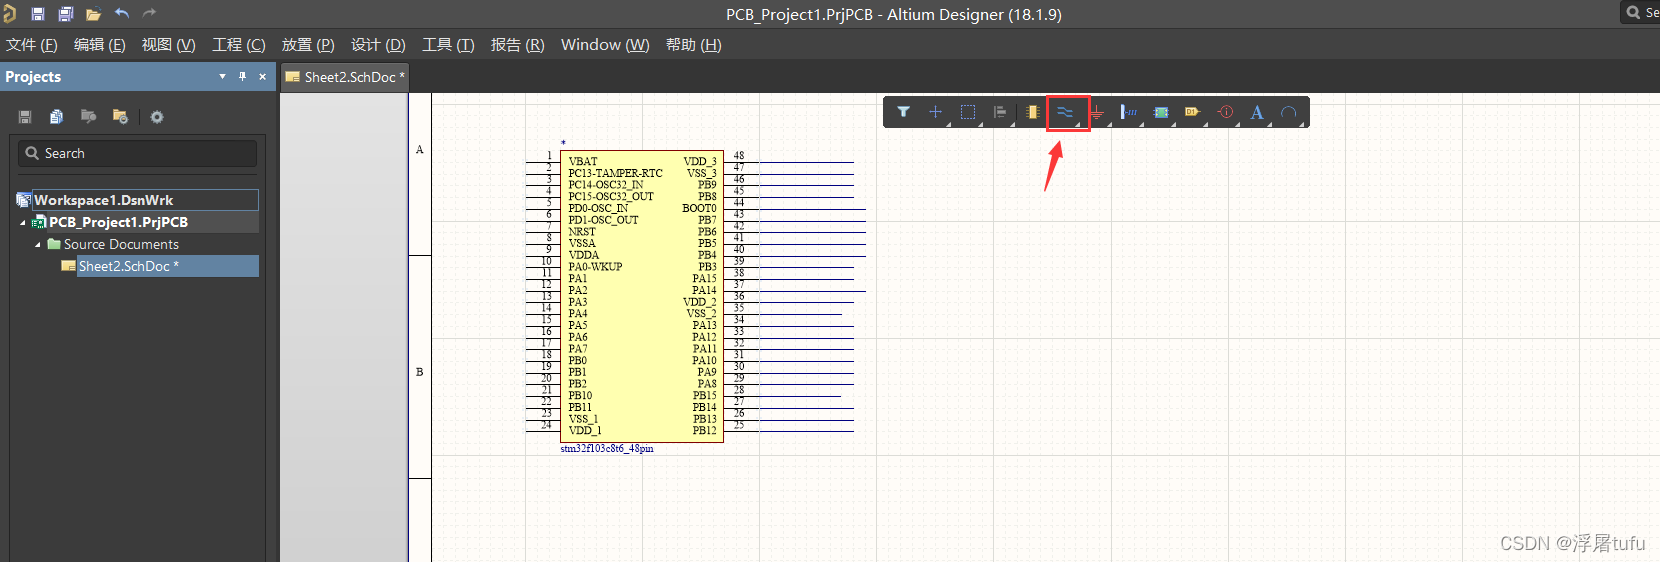This screenshot has width=1660, height=562.
Task: Click the compile project icon in Projects panel
Action: tap(89, 117)
